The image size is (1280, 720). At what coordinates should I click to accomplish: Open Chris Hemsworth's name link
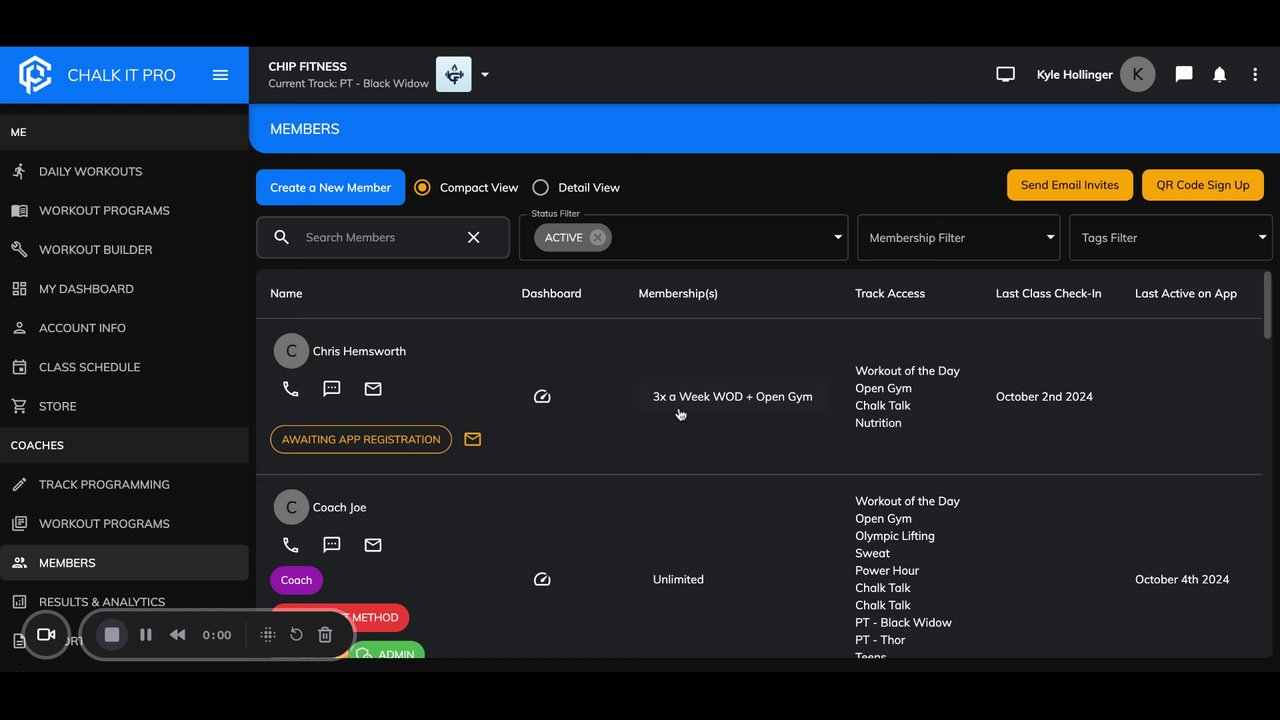(359, 351)
